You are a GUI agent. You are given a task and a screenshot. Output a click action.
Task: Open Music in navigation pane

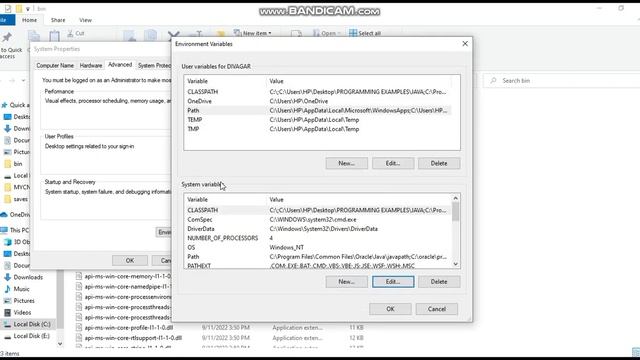pos(21,289)
